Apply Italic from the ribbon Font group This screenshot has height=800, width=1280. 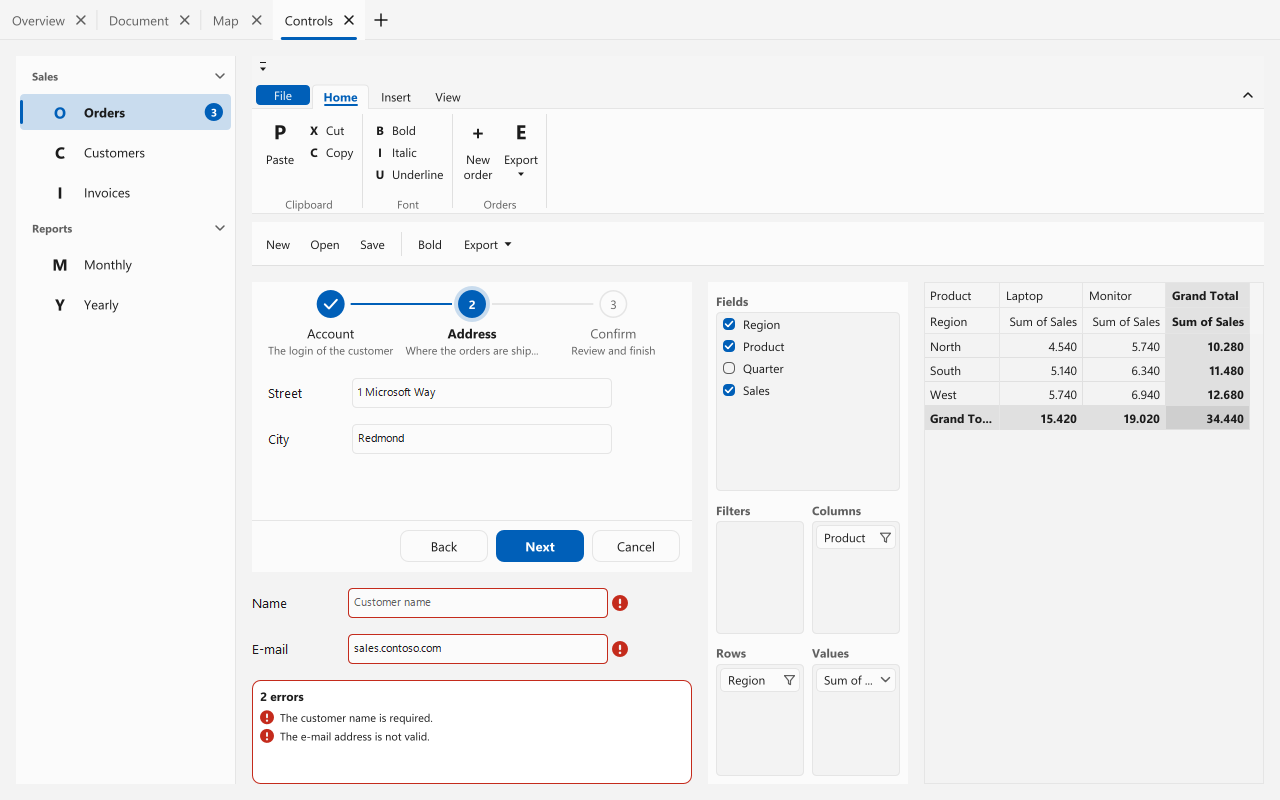pyautogui.click(x=396, y=153)
